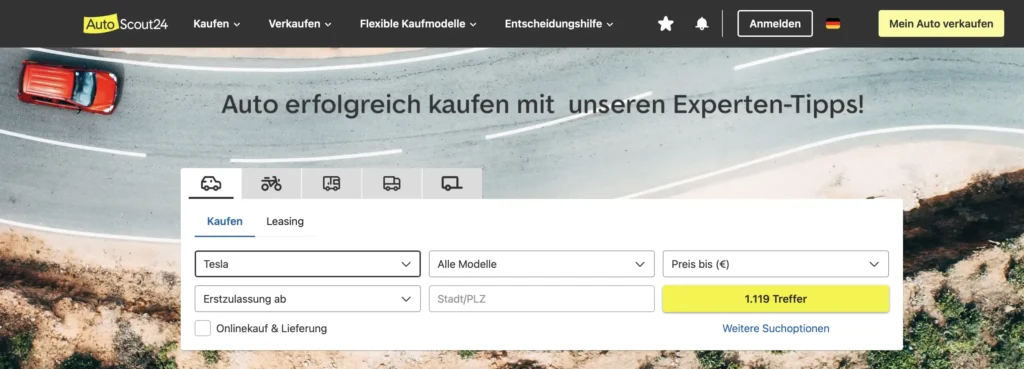Switch to the Leasing tab
Viewport: 1024px width, 369px height.
tap(285, 221)
